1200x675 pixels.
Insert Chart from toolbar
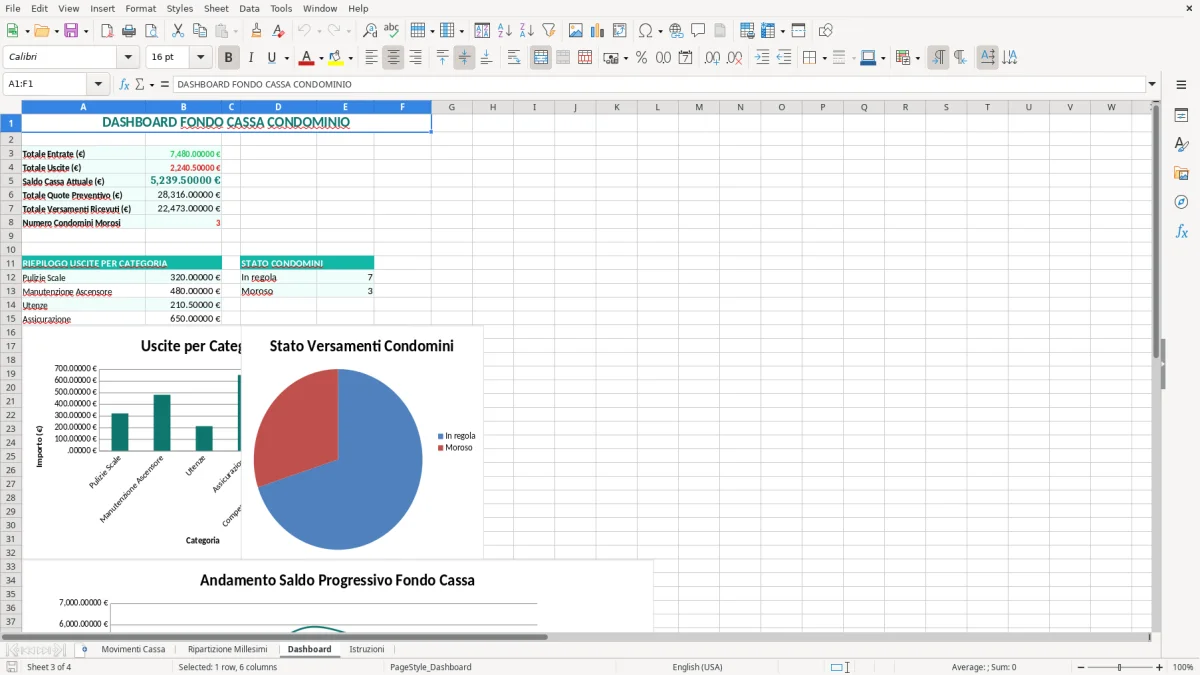click(597, 31)
